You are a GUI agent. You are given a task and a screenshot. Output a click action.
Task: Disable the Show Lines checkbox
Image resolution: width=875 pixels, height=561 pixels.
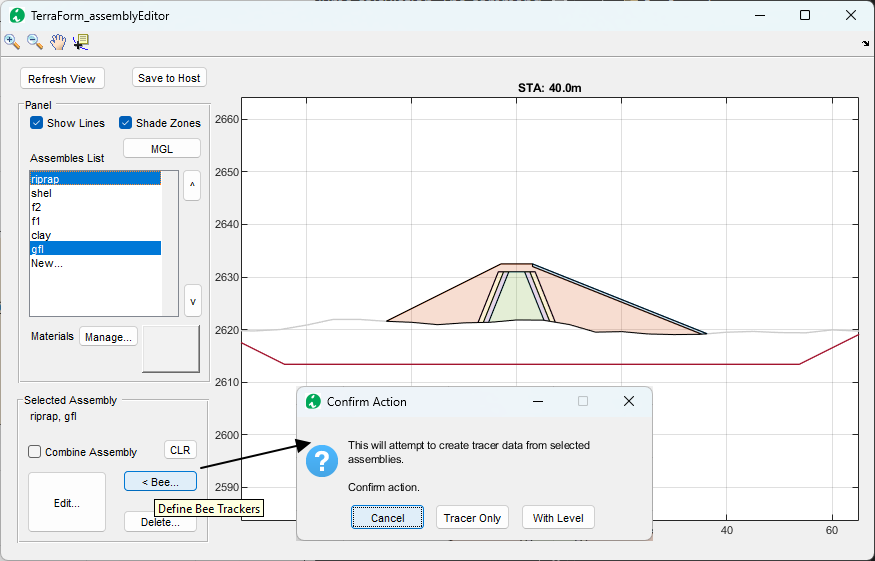[38, 123]
